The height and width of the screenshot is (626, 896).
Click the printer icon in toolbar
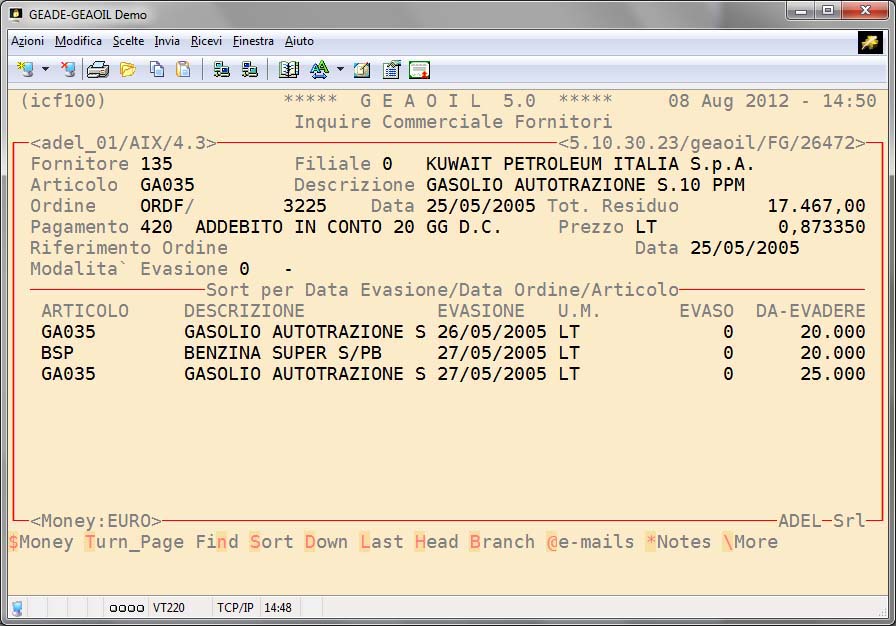tap(97, 69)
